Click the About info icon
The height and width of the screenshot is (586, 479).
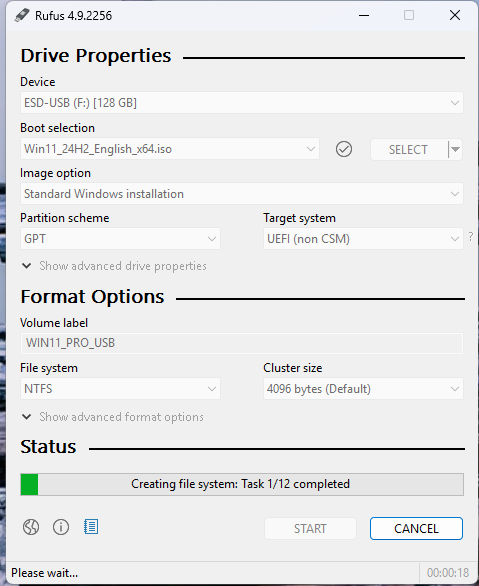tap(61, 527)
